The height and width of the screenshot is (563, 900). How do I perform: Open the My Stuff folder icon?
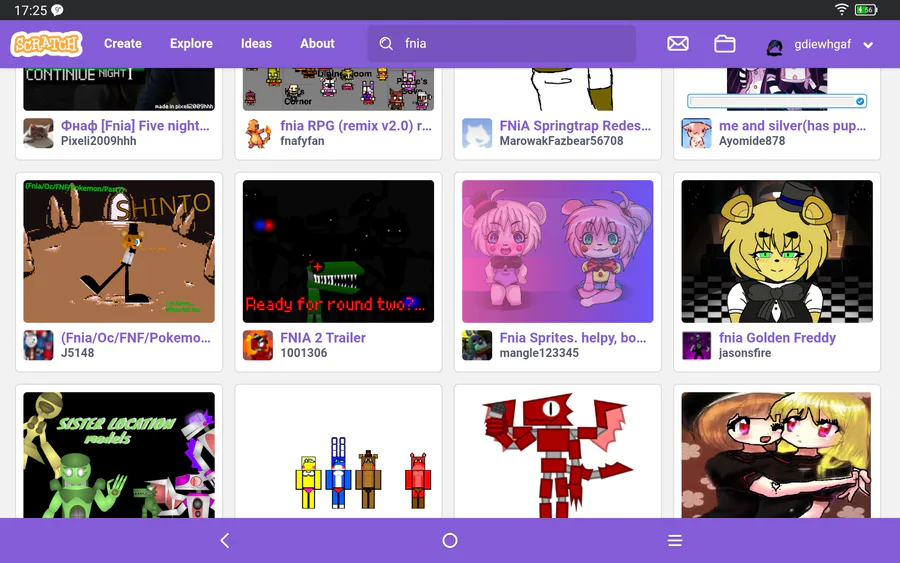(724, 44)
